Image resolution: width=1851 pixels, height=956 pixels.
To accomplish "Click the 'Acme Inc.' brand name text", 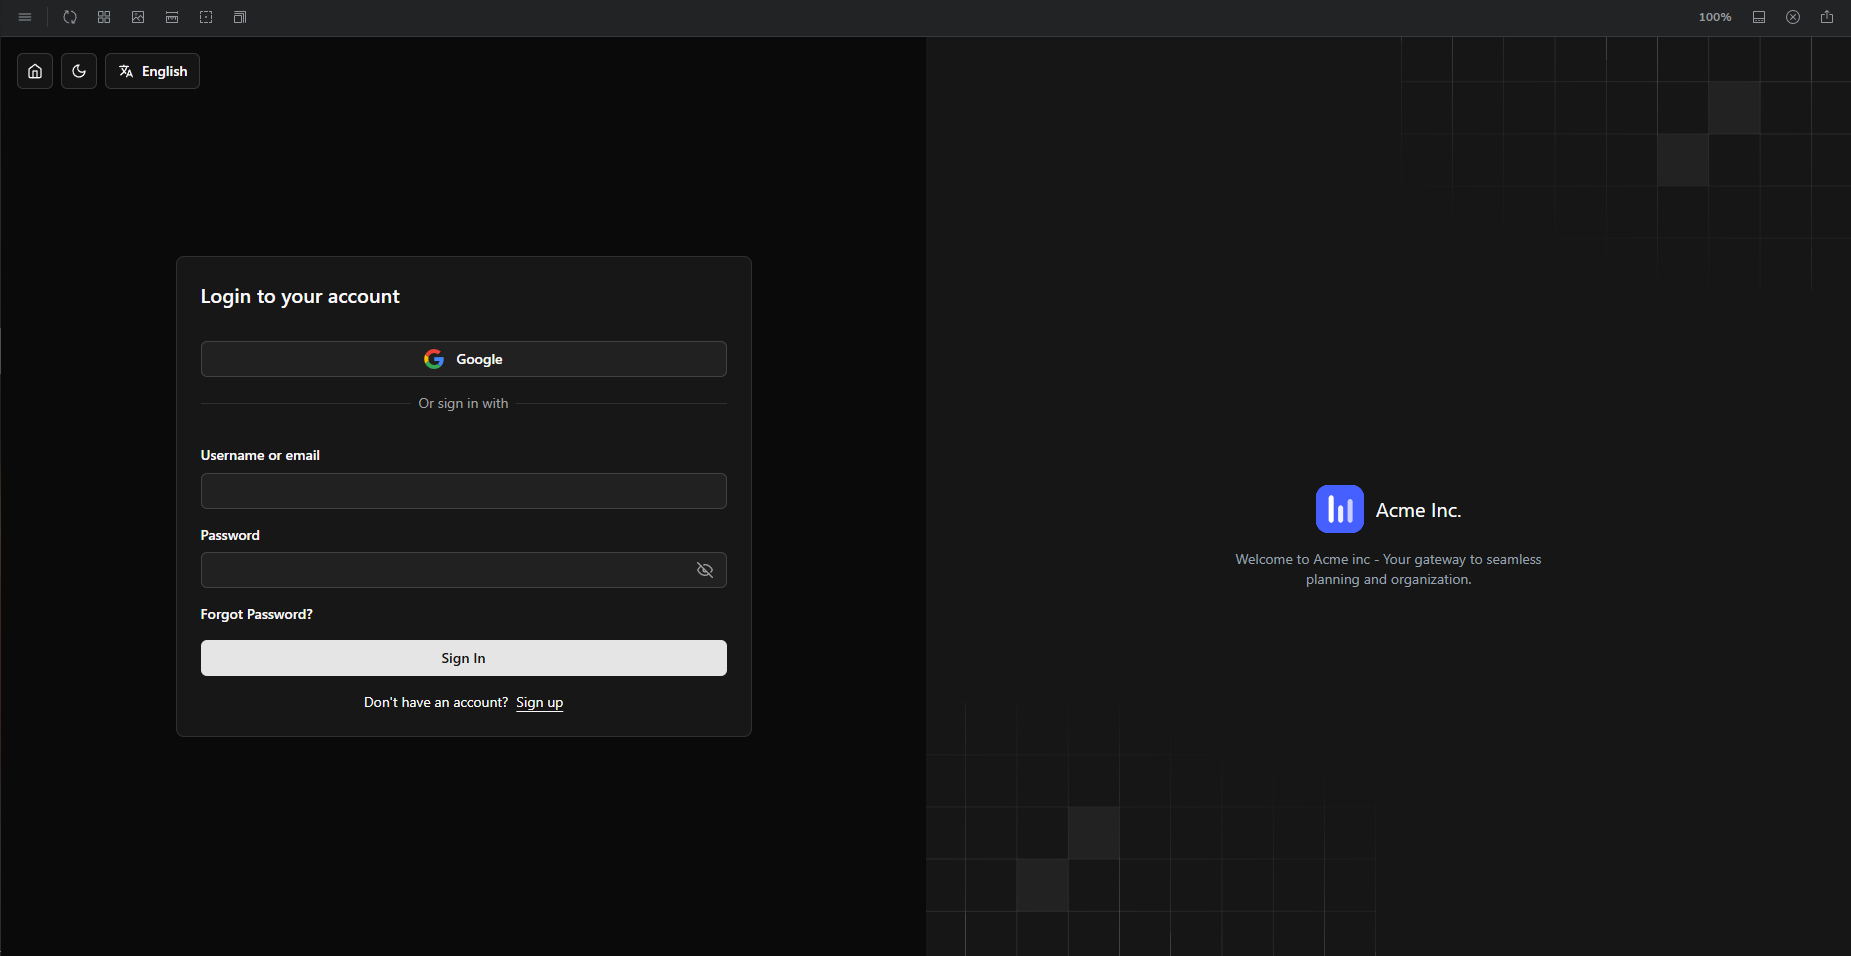I will point(1418,510).
